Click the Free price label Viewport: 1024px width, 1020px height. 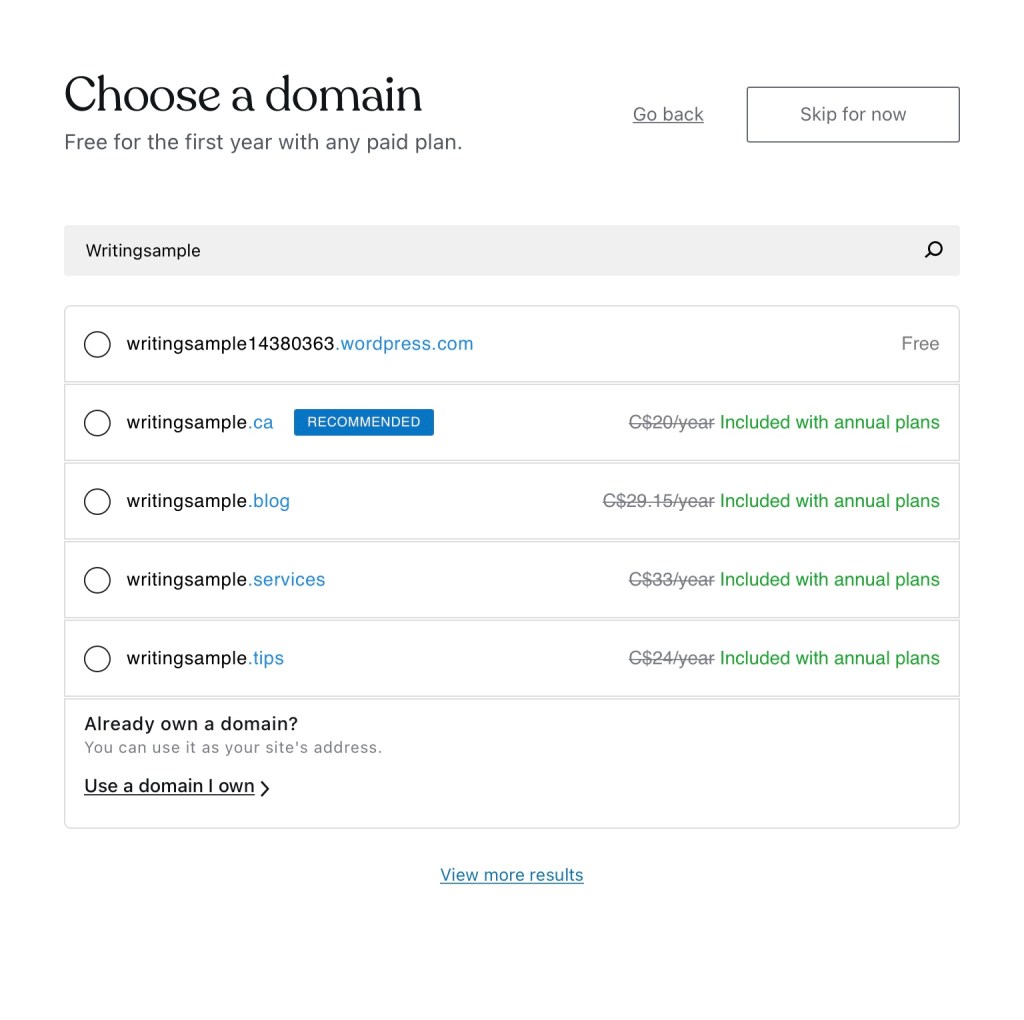coord(920,344)
